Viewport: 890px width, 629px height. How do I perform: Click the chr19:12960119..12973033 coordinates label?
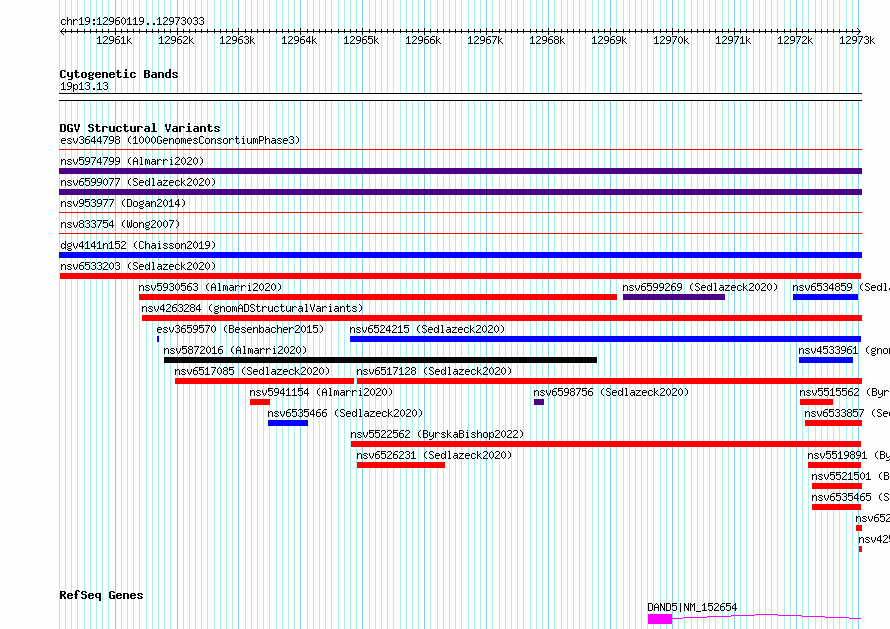132,21
